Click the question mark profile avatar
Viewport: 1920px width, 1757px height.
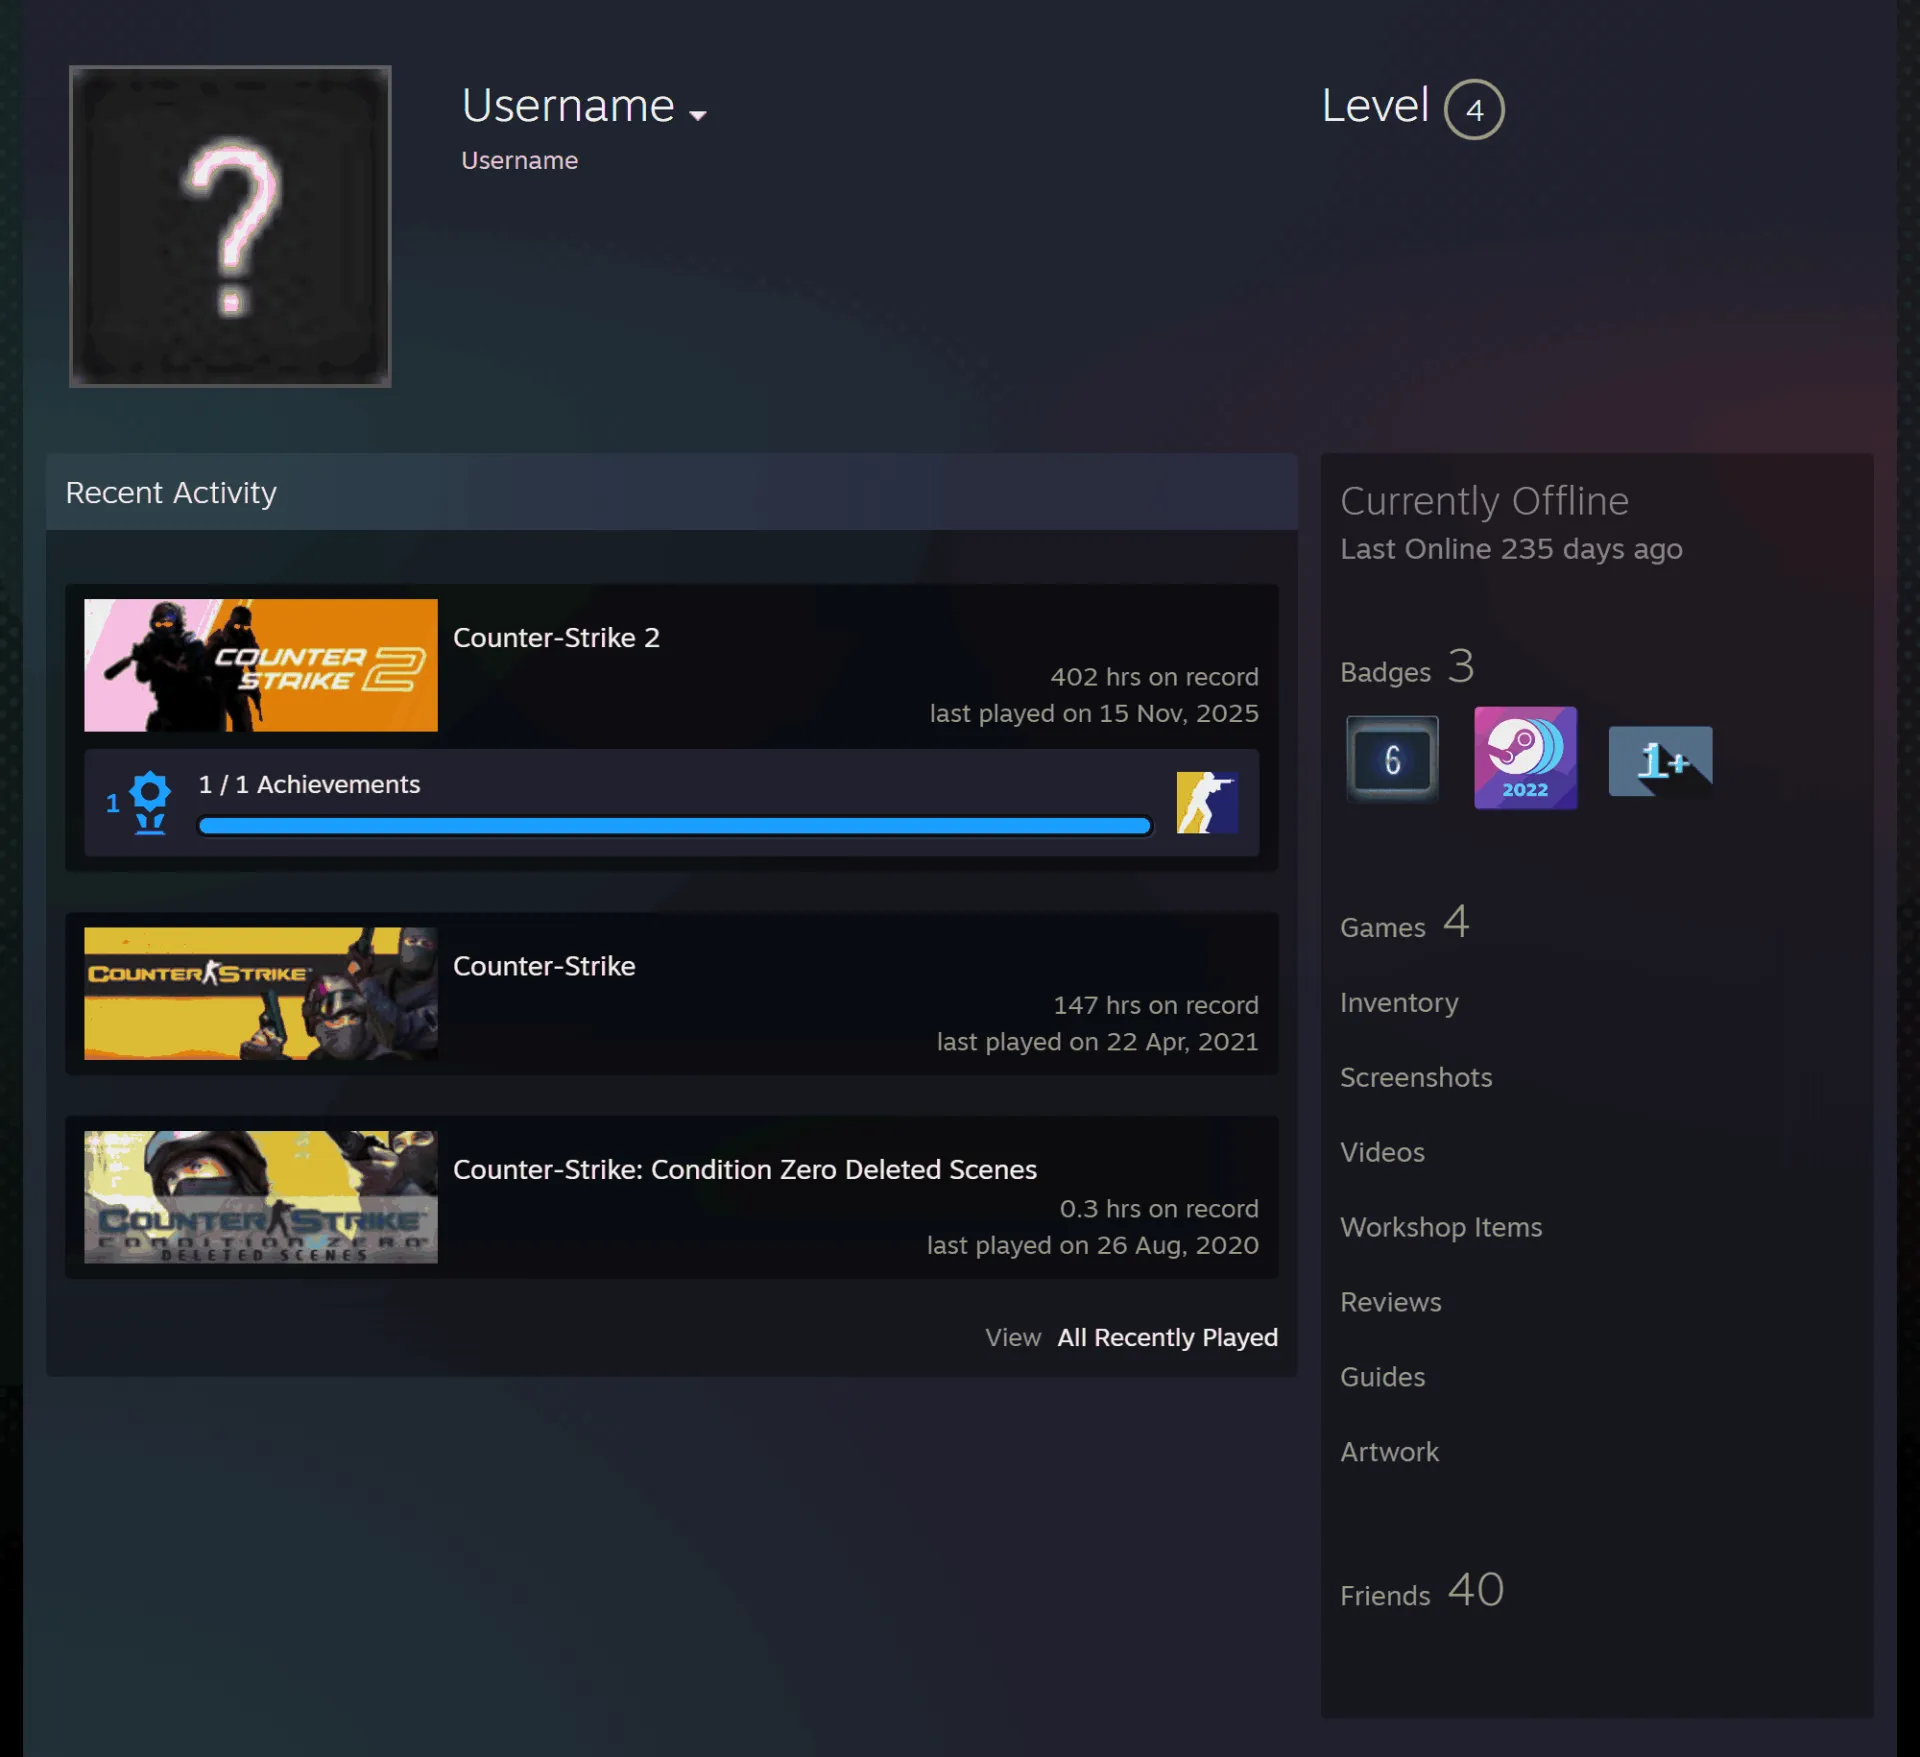point(230,226)
